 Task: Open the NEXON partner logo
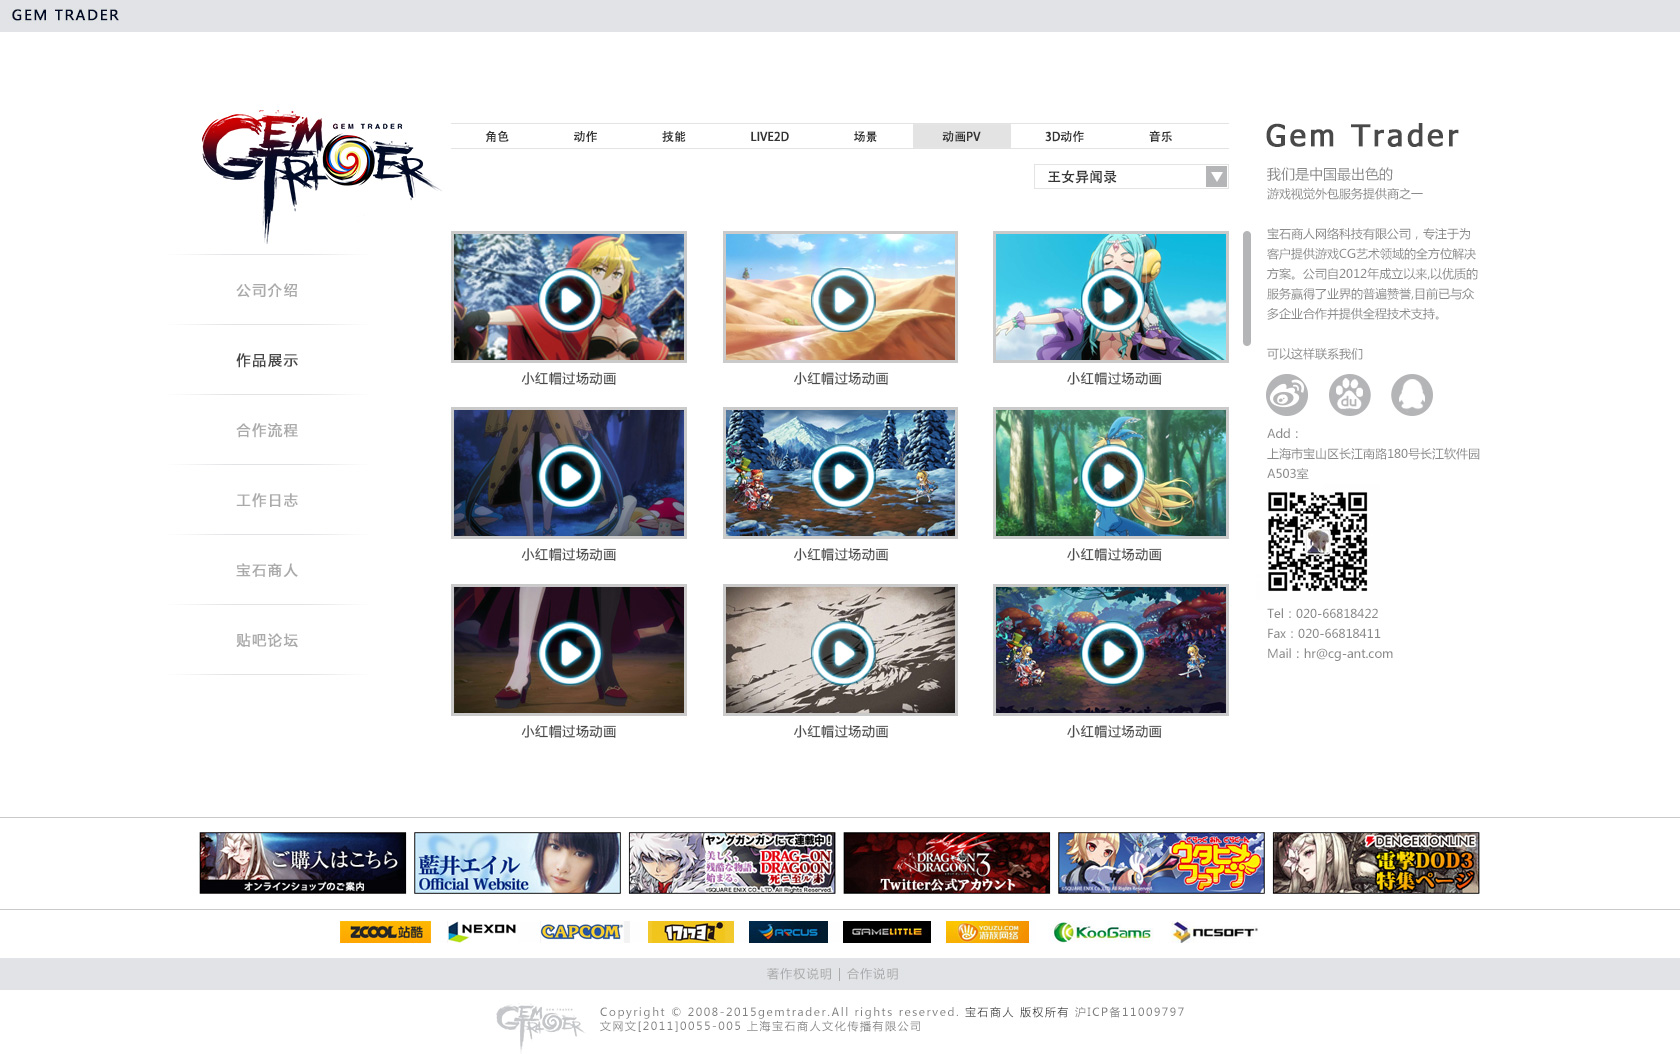(x=483, y=931)
